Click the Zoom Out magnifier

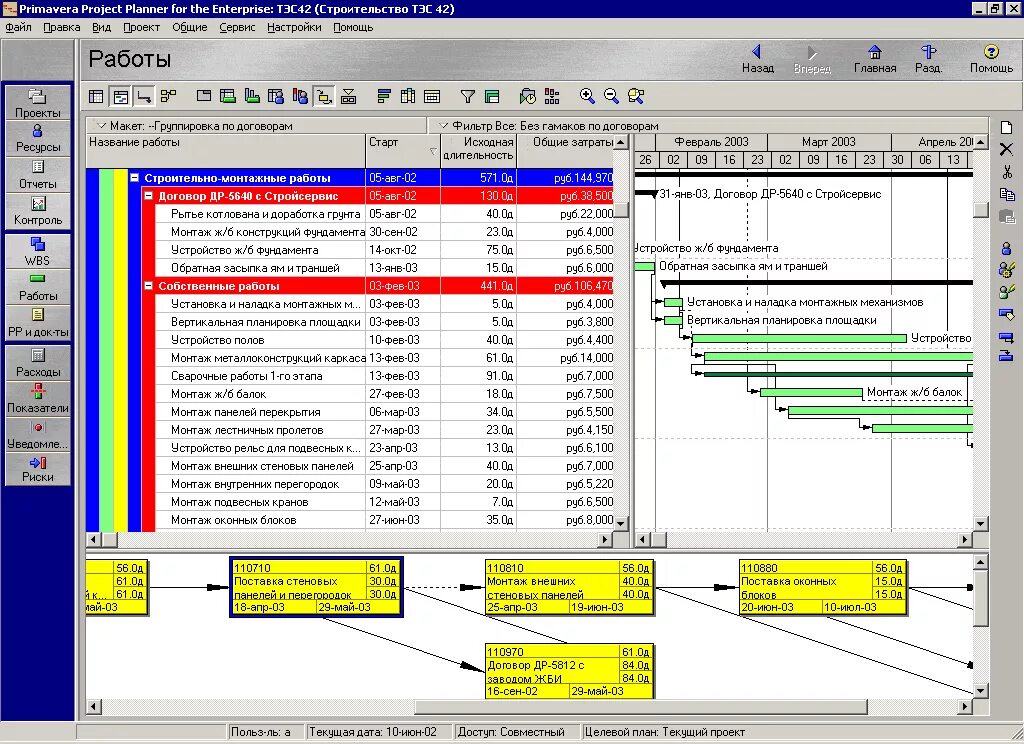[x=611, y=97]
